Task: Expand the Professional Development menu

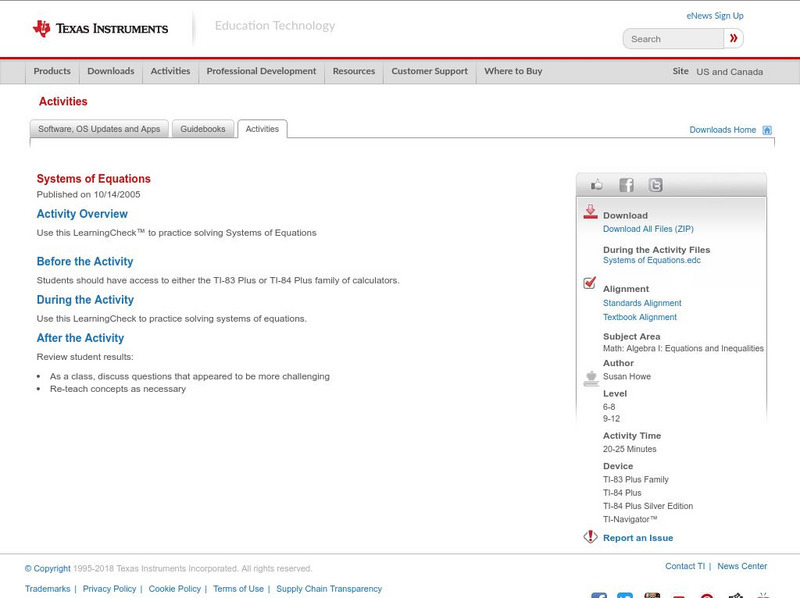Action: click(261, 71)
